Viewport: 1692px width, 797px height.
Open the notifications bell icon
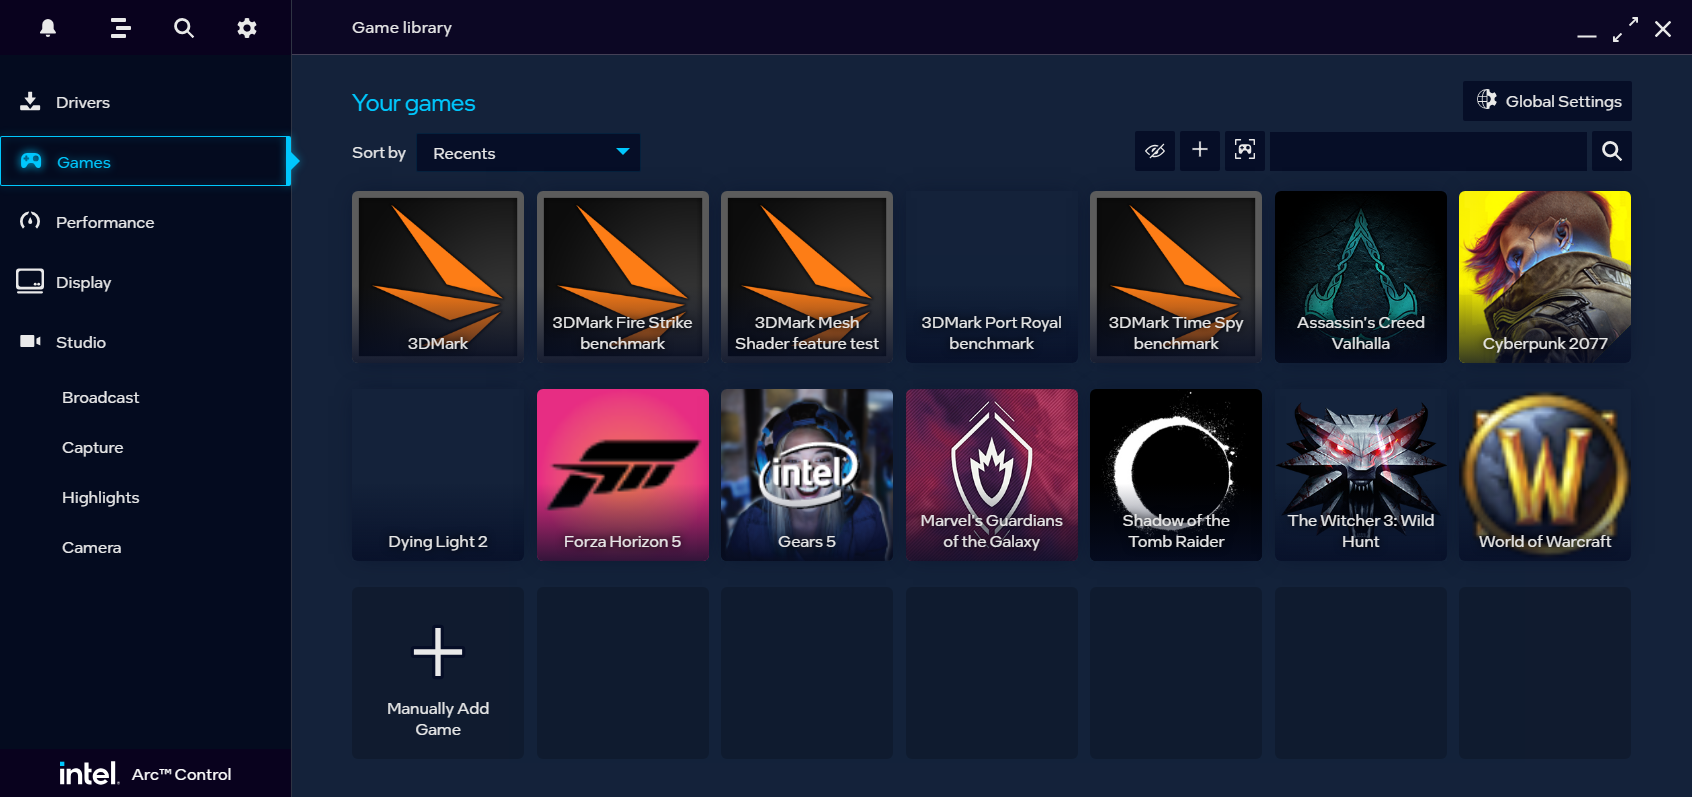(x=47, y=28)
